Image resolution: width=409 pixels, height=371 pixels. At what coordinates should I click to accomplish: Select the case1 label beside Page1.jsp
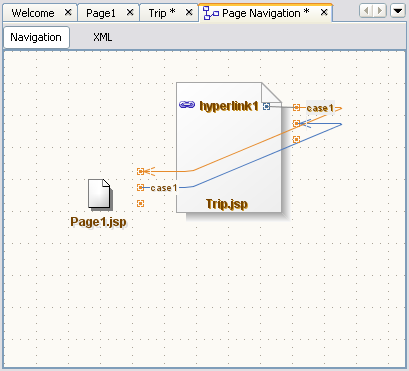point(164,188)
